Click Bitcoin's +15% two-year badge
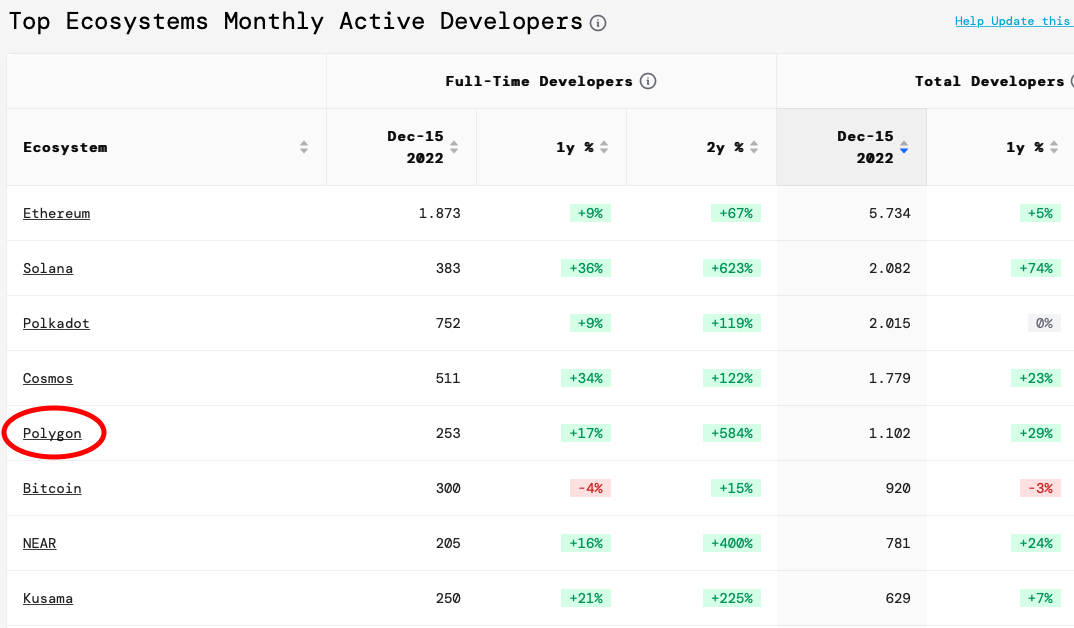Screen dimensions: 1074x628 [736, 488]
